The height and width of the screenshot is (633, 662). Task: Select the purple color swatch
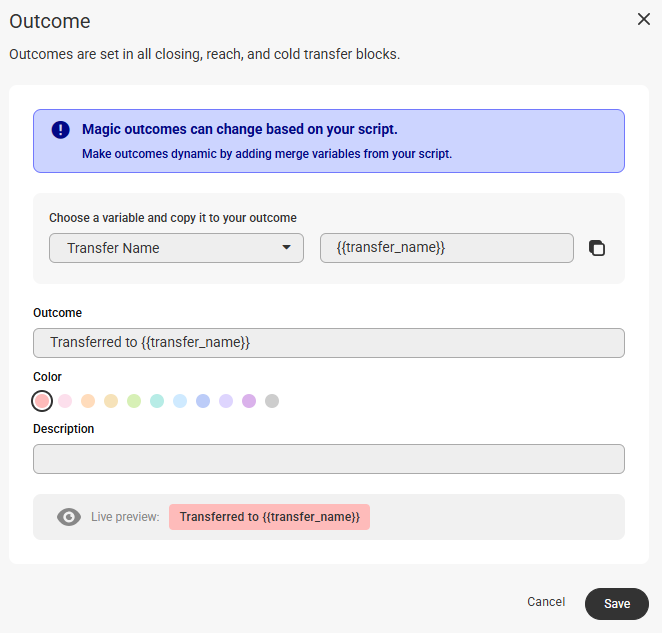(249, 401)
